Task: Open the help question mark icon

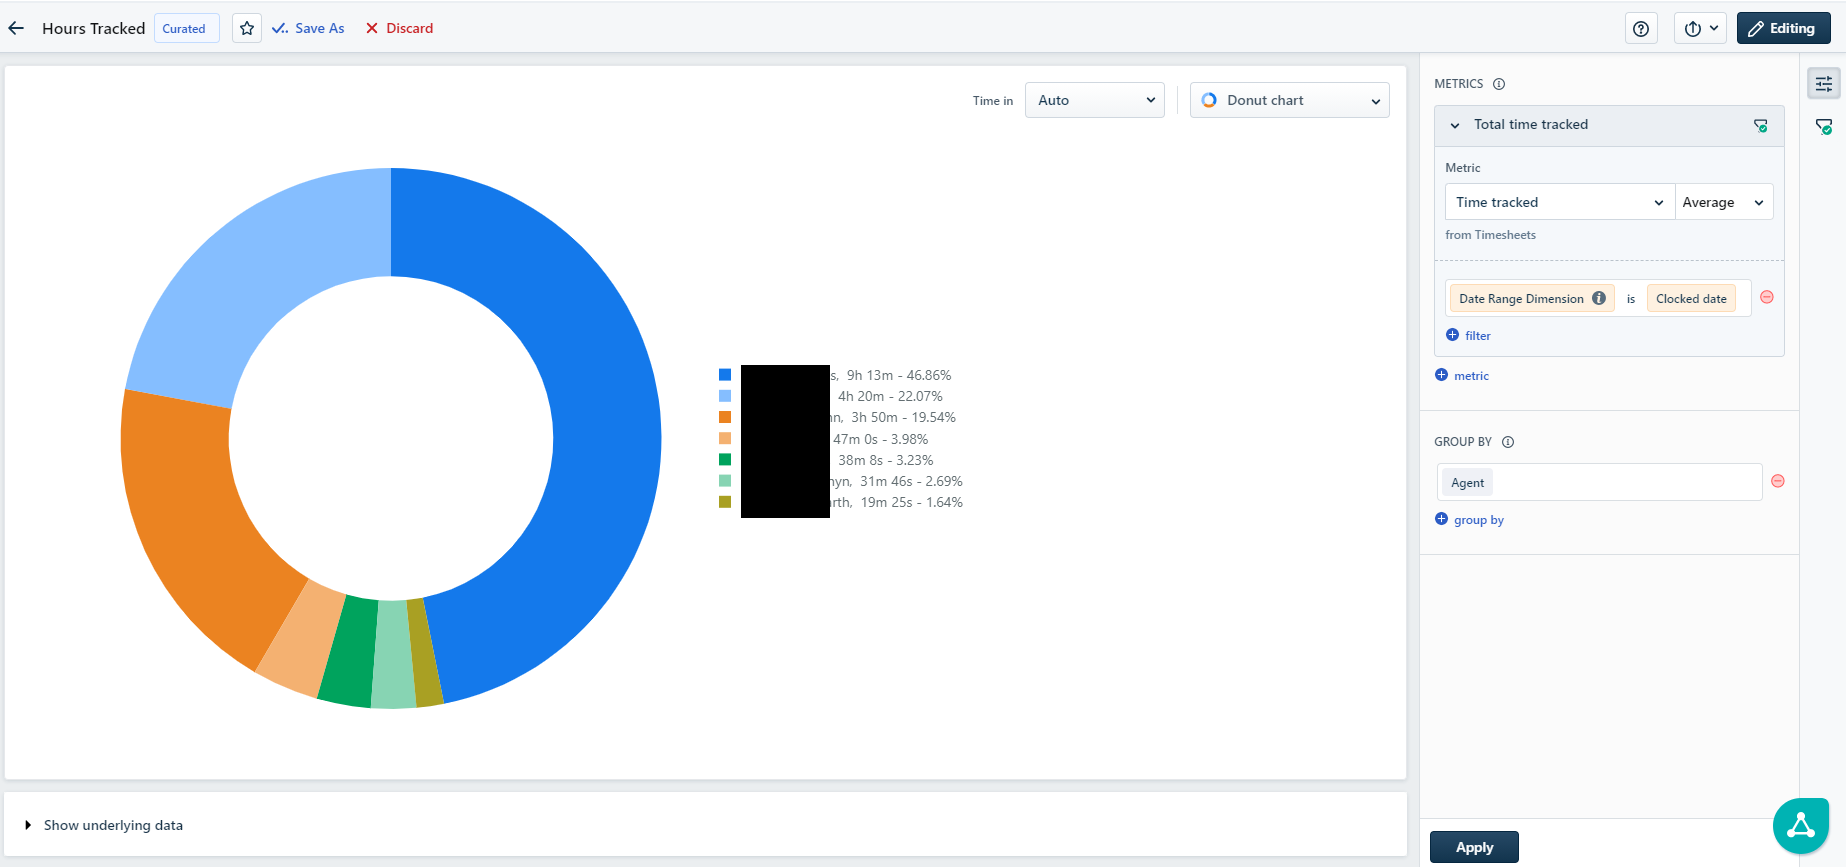Action: coord(1641,29)
